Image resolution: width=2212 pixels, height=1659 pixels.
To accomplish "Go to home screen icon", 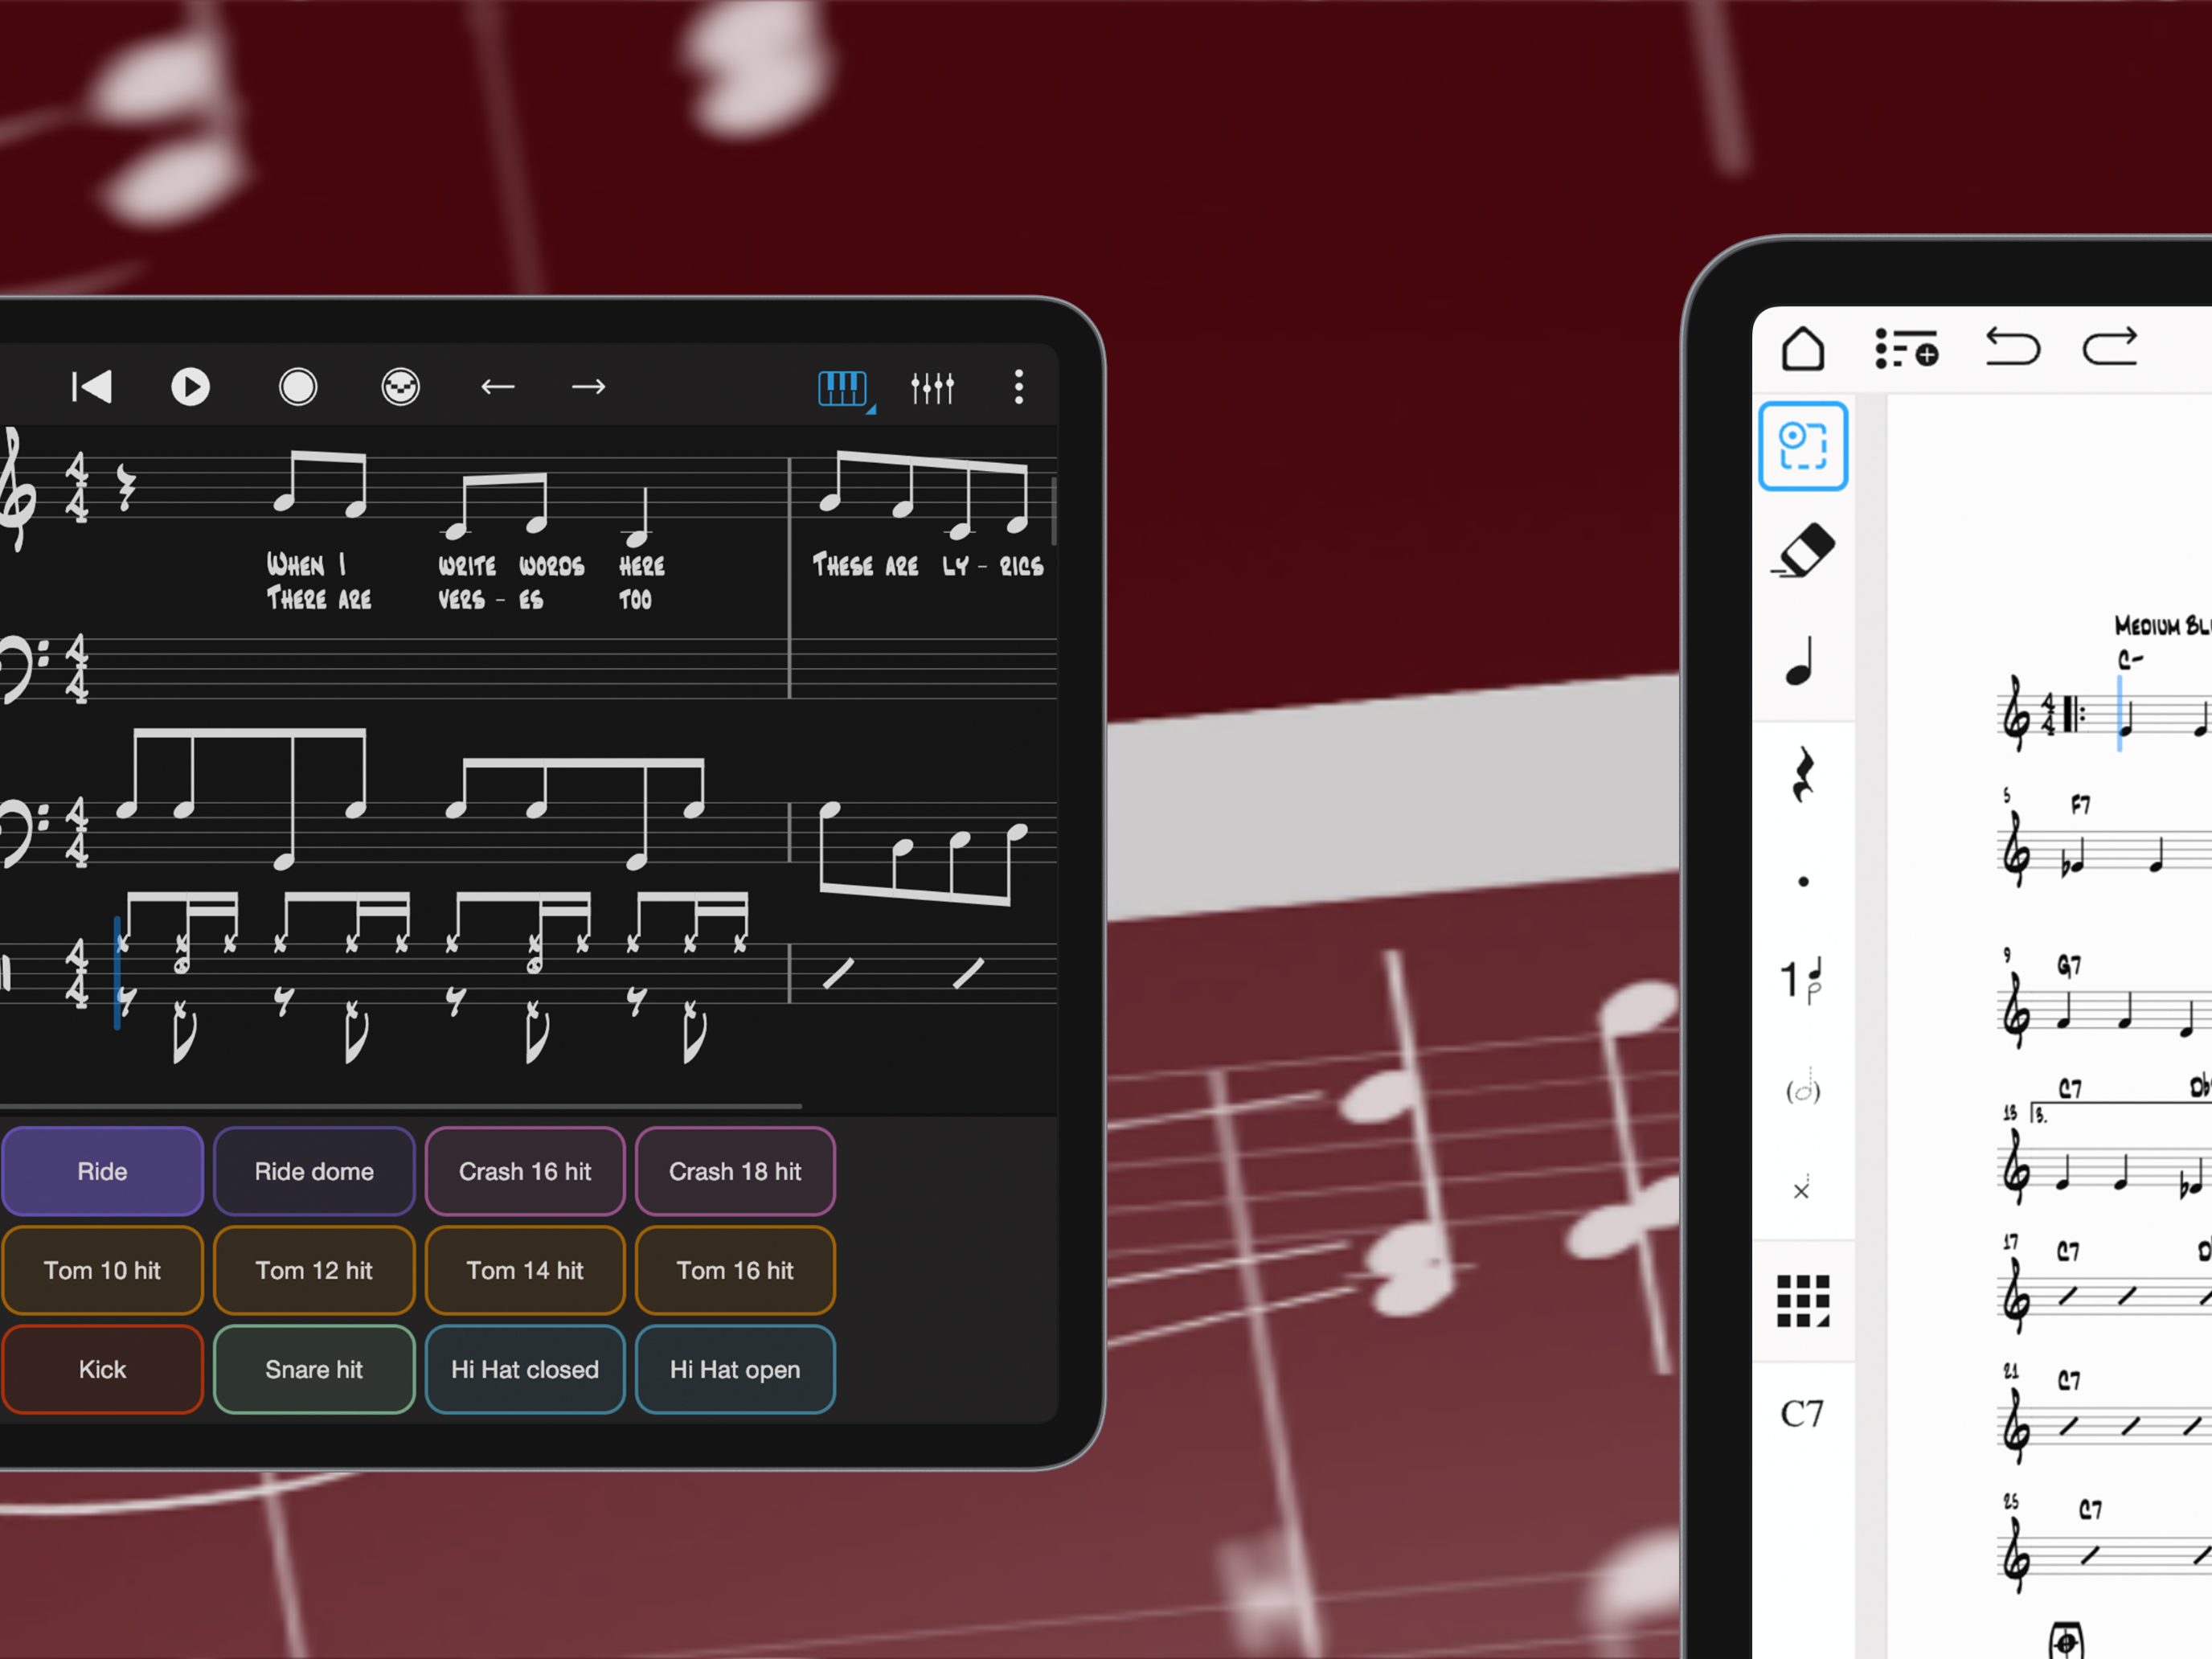I will point(1802,349).
